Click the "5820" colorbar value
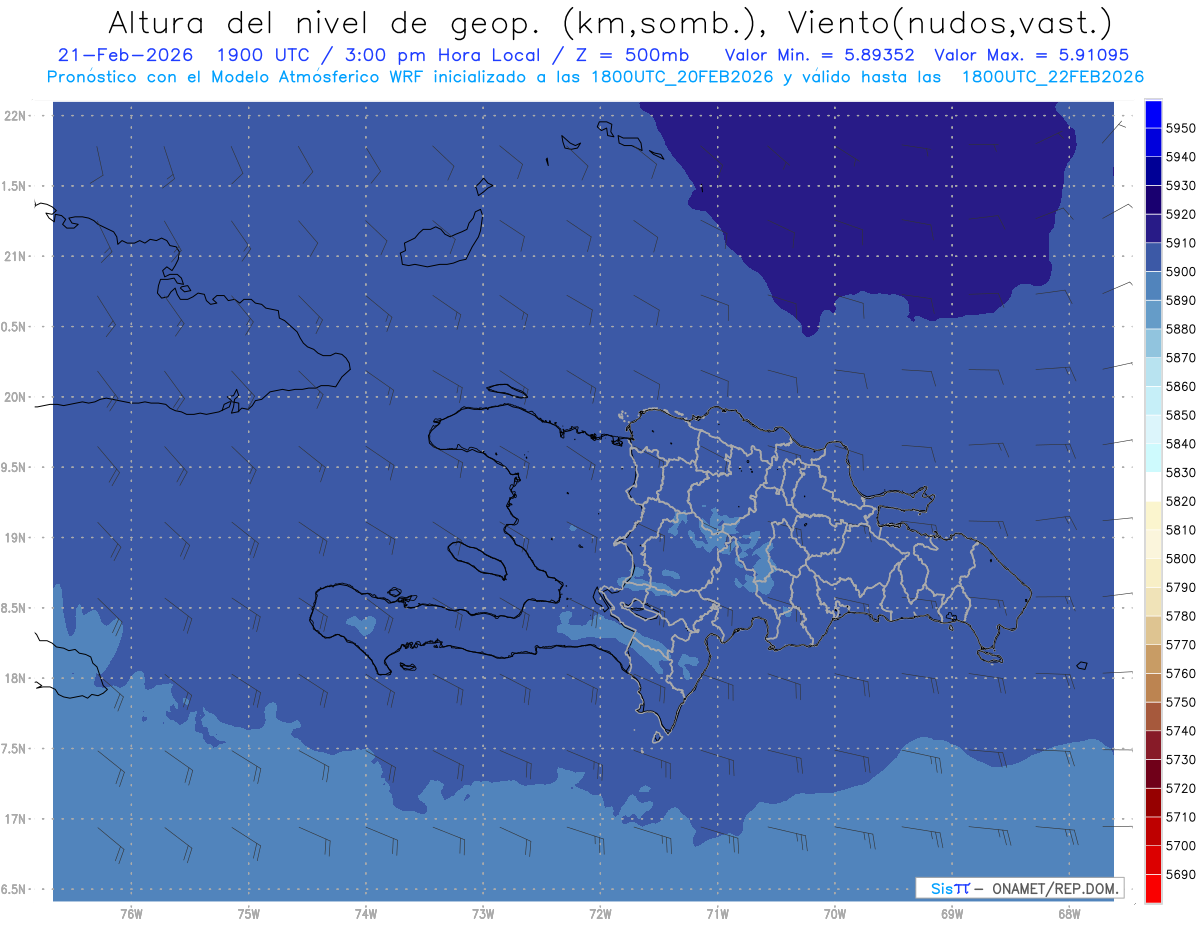1200x927 pixels. coord(1181,502)
